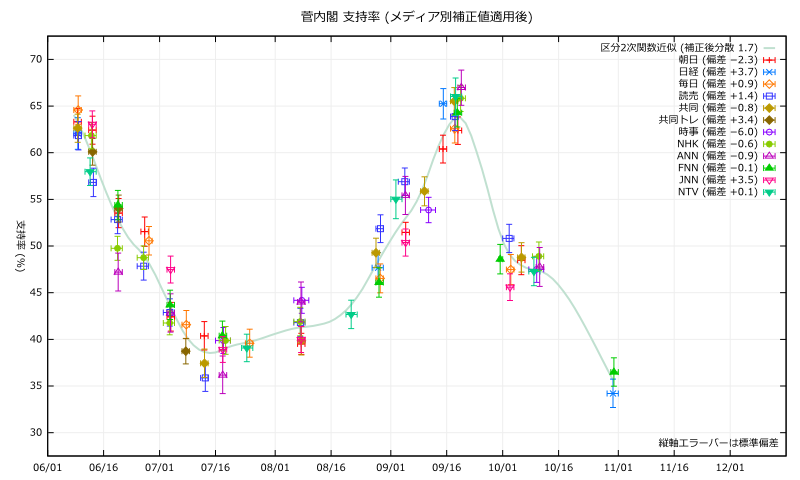Click the 共同 filled diamond legend marker
800x480 pixels.
770,108
